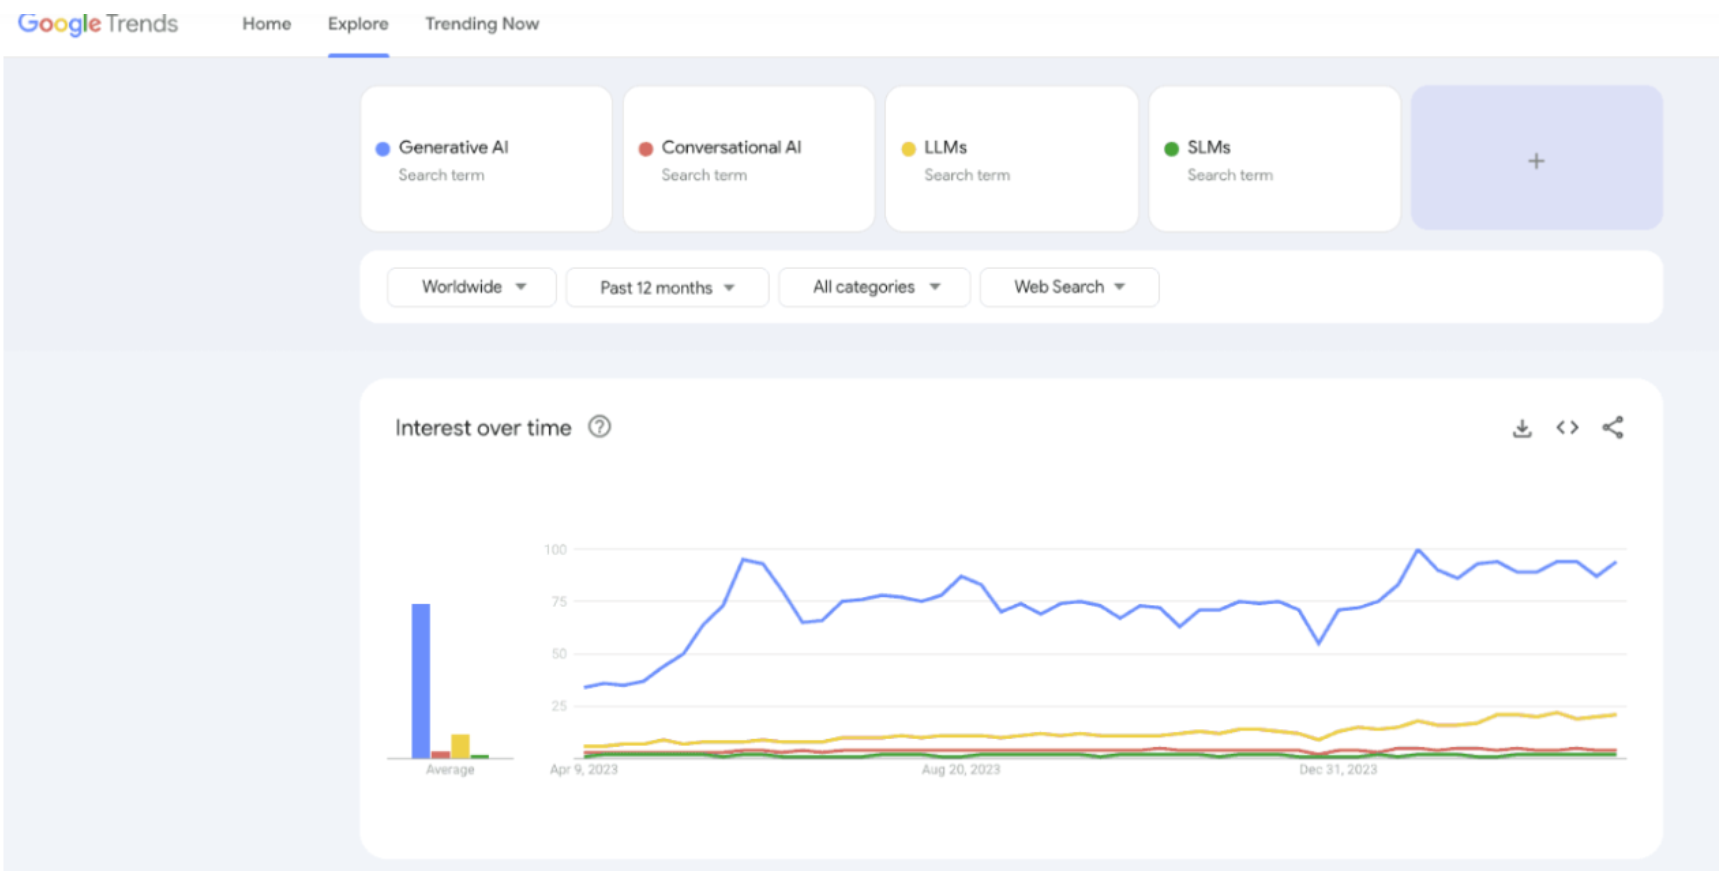Open the Home tab
This screenshot has width=1719, height=887.
click(266, 24)
